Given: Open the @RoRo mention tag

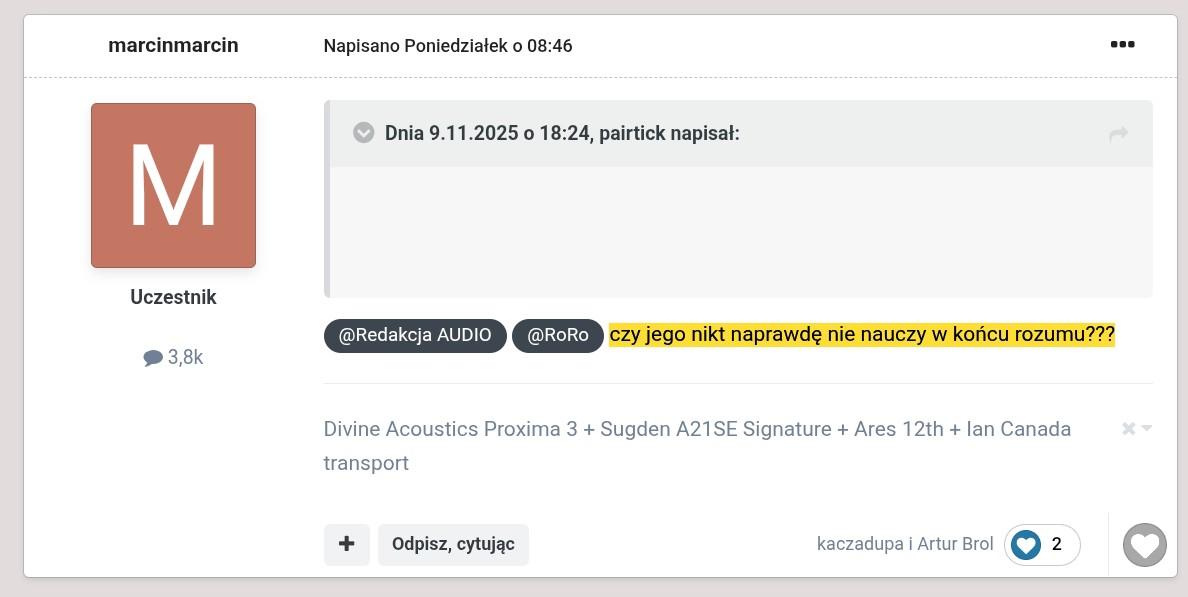Looking at the screenshot, I should click(x=558, y=336).
